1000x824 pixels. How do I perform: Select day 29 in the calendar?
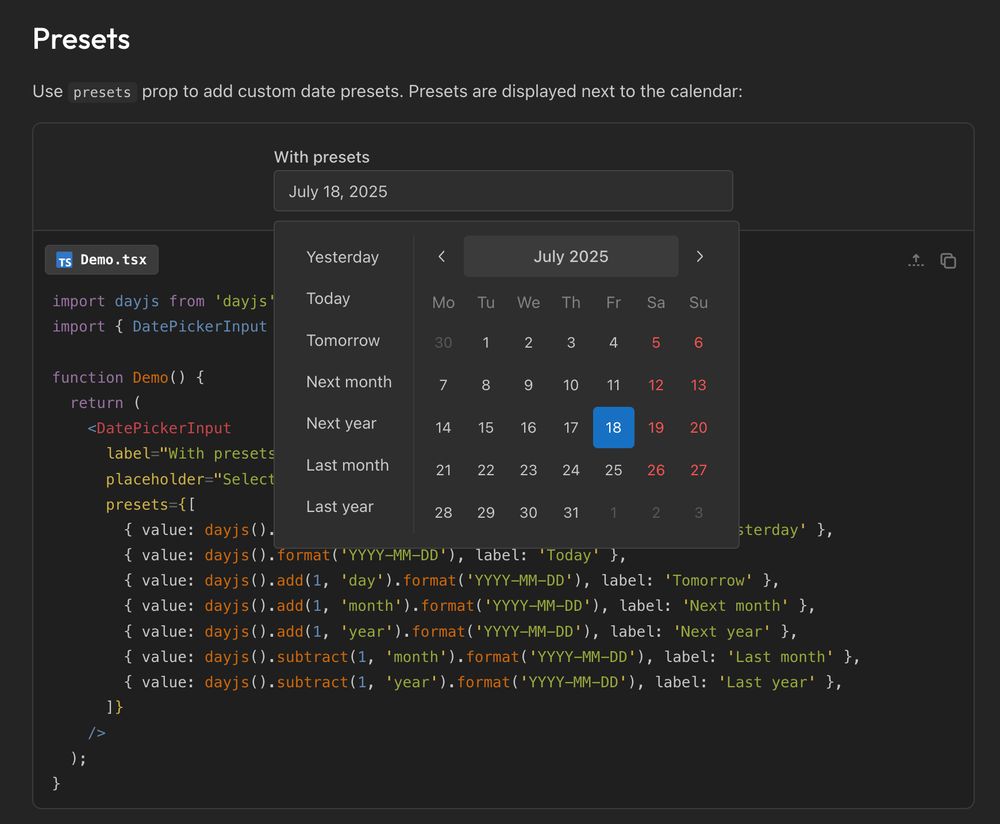[486, 513]
